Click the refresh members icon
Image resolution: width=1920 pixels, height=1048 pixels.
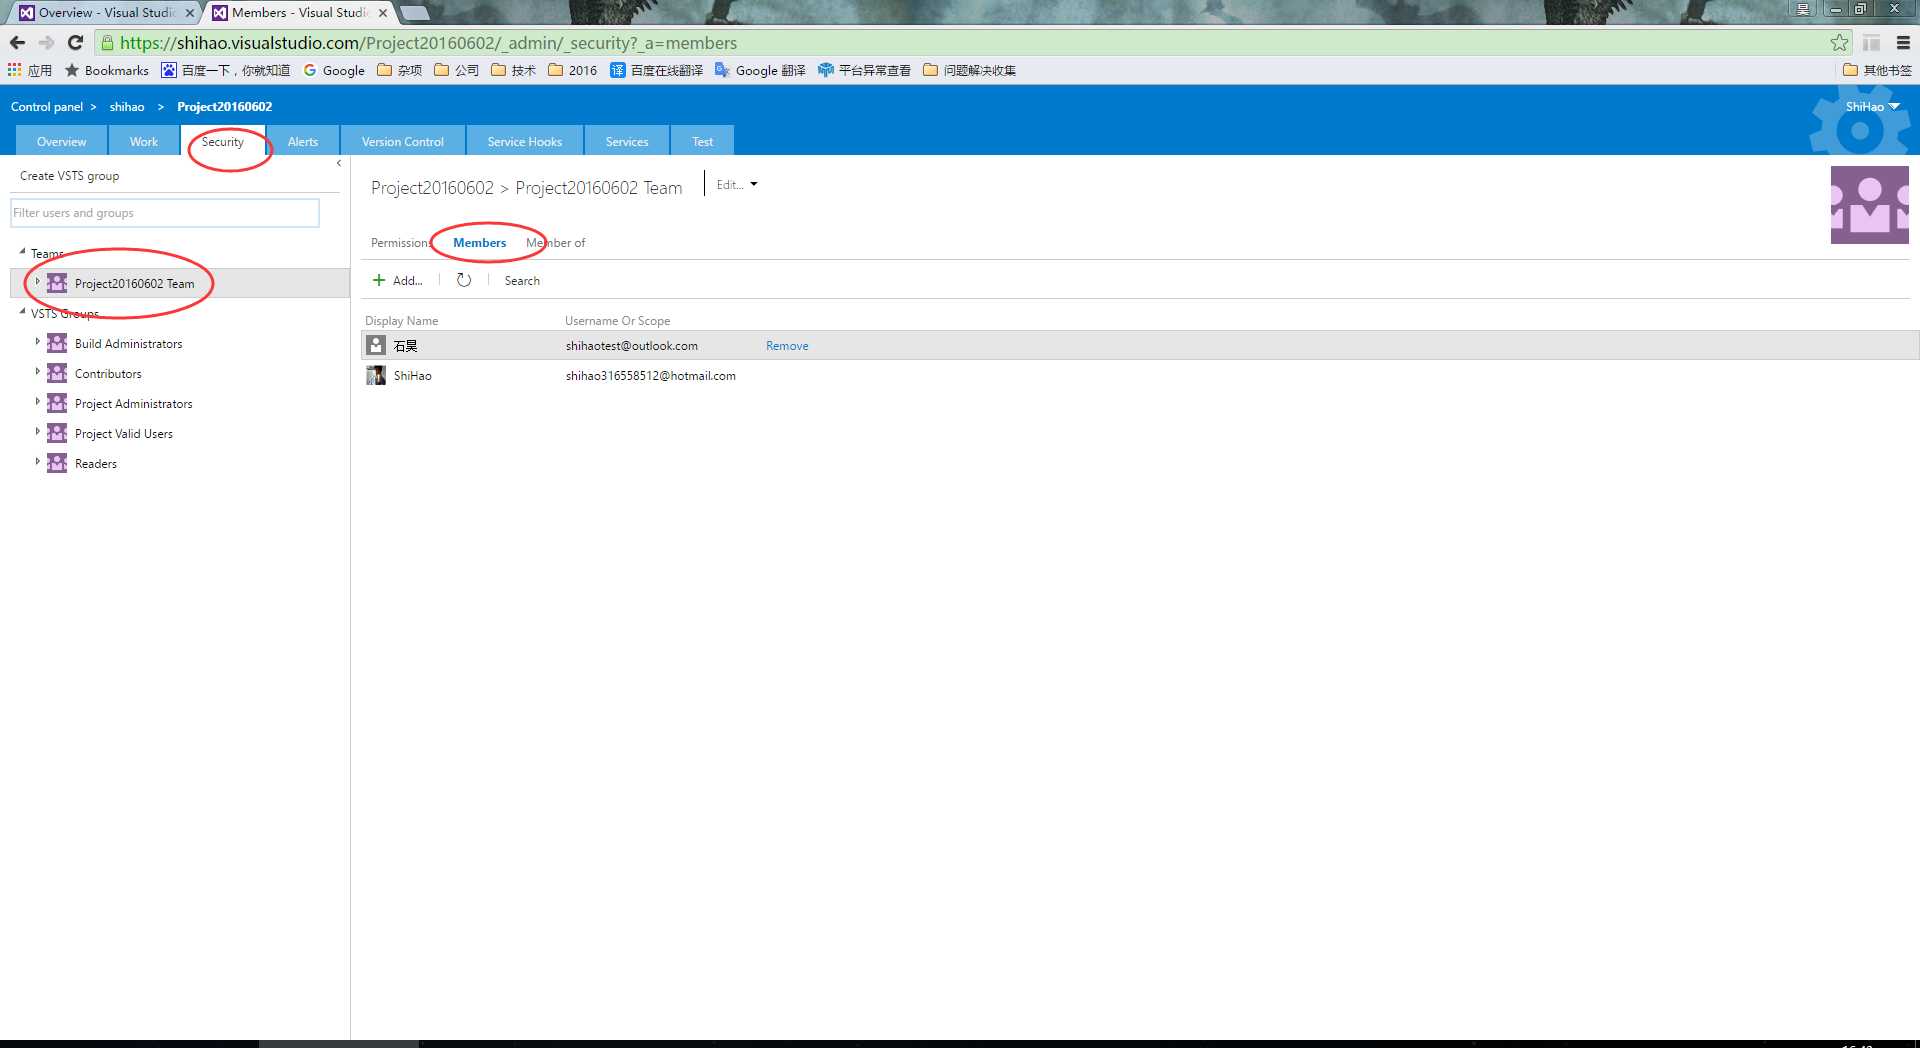(464, 280)
